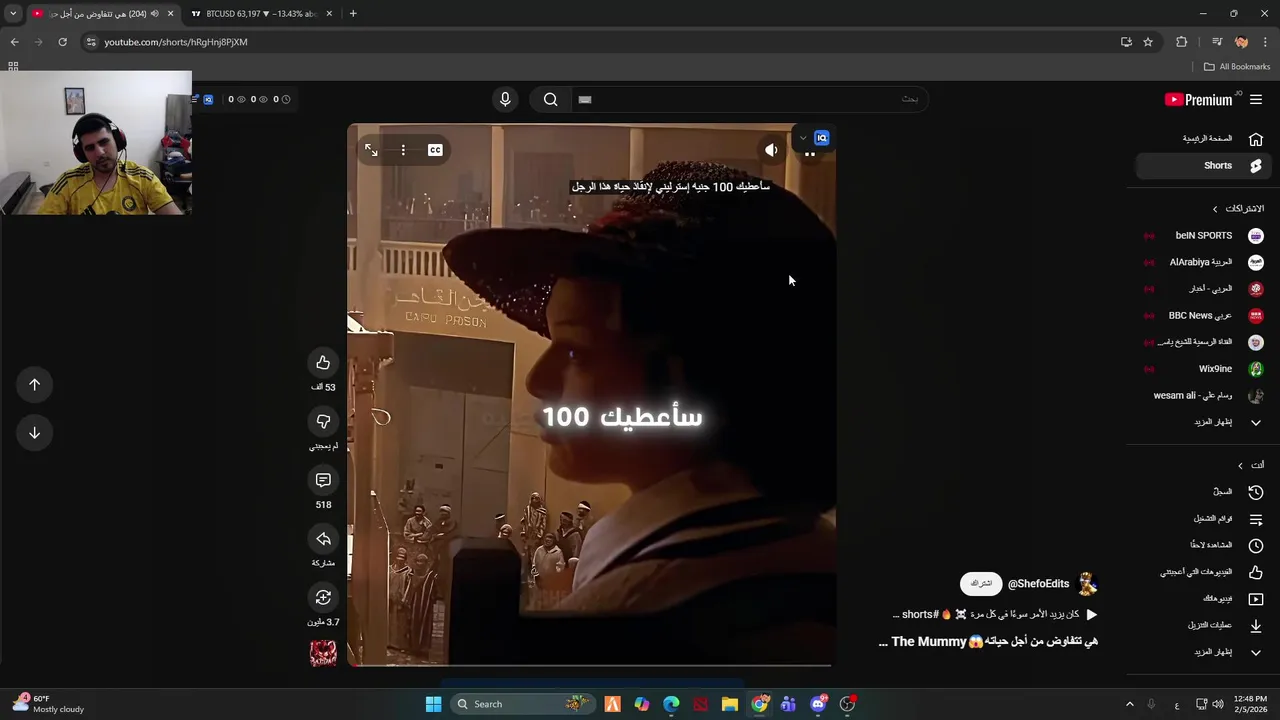This screenshot has width=1280, height=720.
Task: Open the three-dot more options on the video
Action: coord(403,150)
